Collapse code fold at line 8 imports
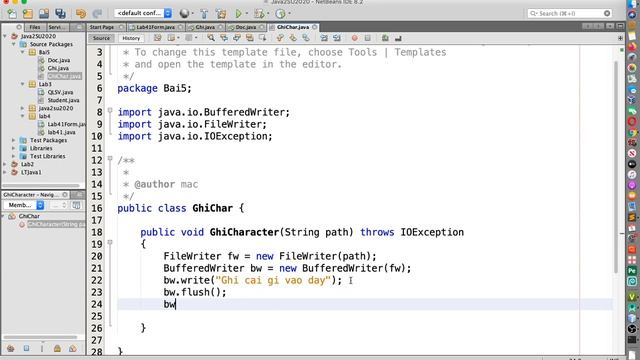 click(x=110, y=110)
